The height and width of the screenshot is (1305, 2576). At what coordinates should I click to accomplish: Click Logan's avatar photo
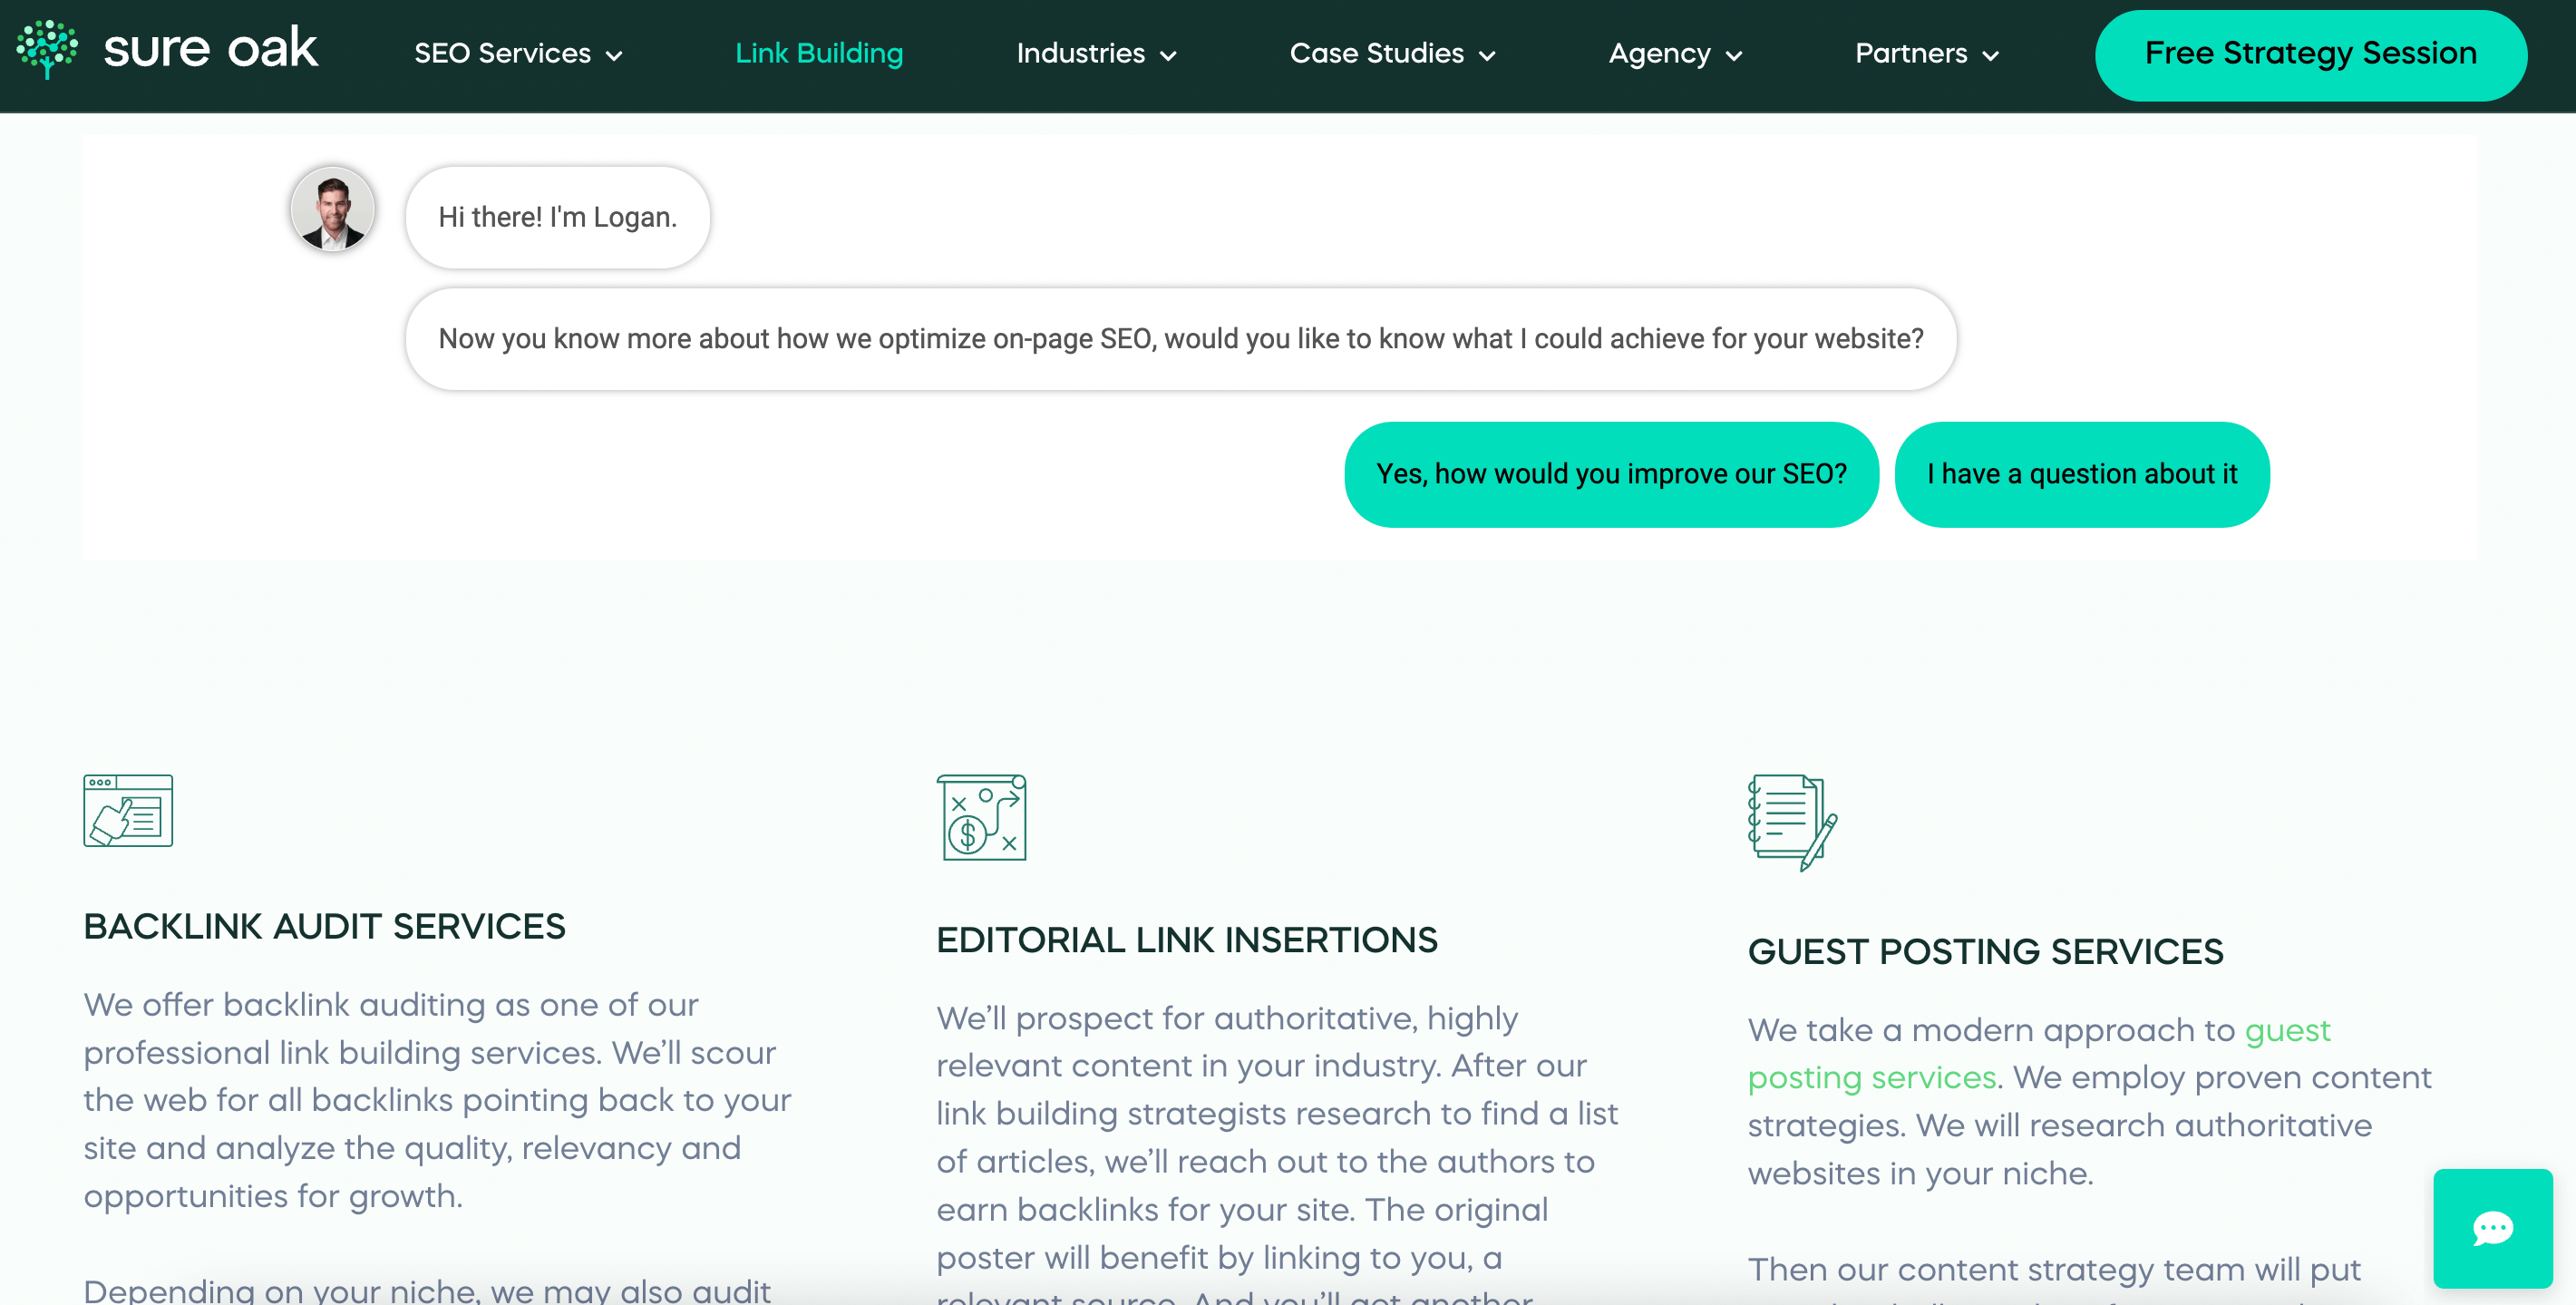pyautogui.click(x=333, y=210)
